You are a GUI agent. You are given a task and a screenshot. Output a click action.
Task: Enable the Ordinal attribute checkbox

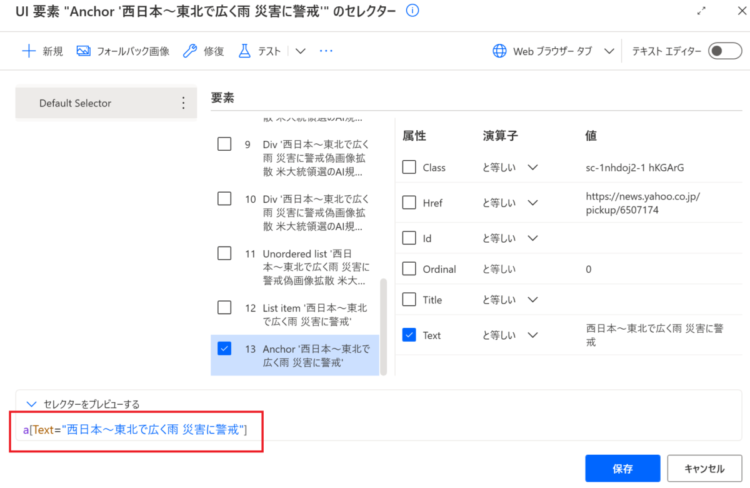pos(409,268)
